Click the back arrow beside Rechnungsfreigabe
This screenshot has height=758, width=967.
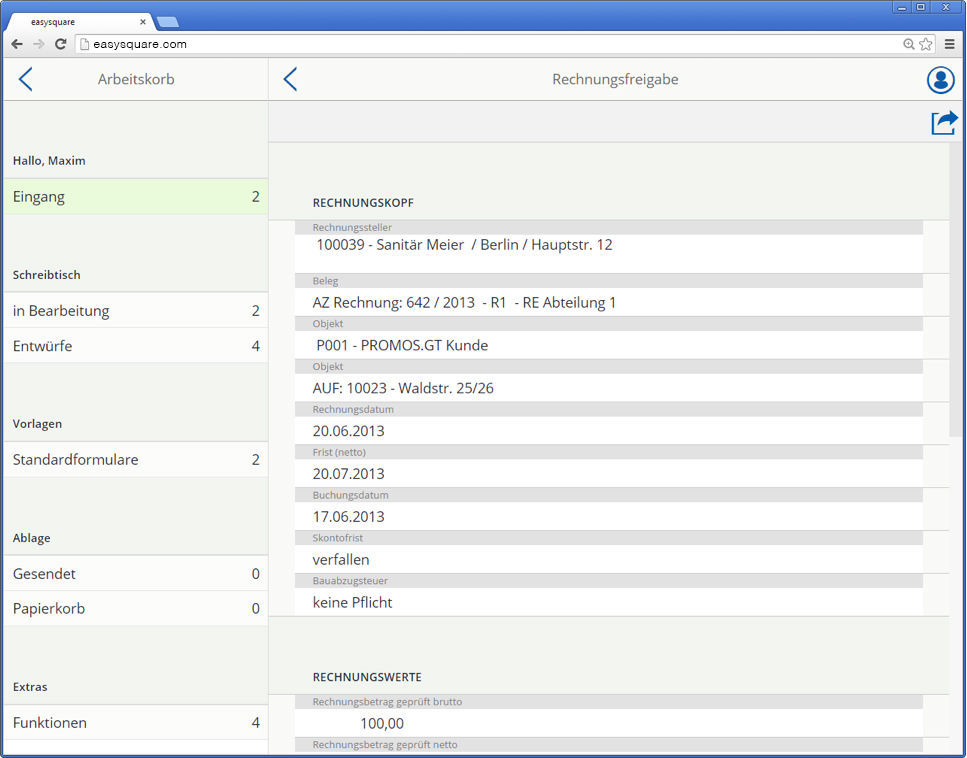tap(290, 80)
